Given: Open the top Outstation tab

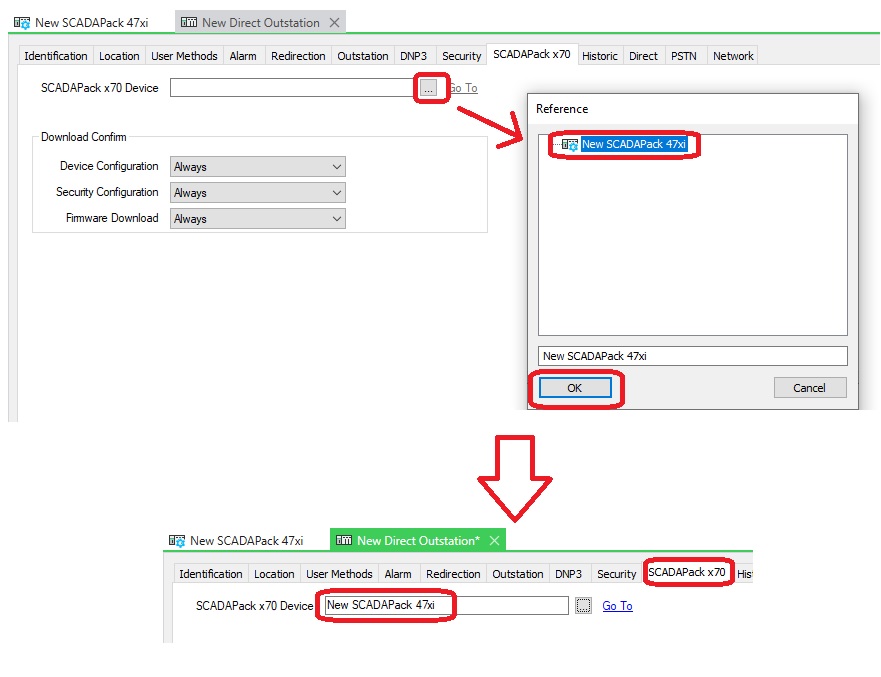Looking at the screenshot, I should (363, 56).
